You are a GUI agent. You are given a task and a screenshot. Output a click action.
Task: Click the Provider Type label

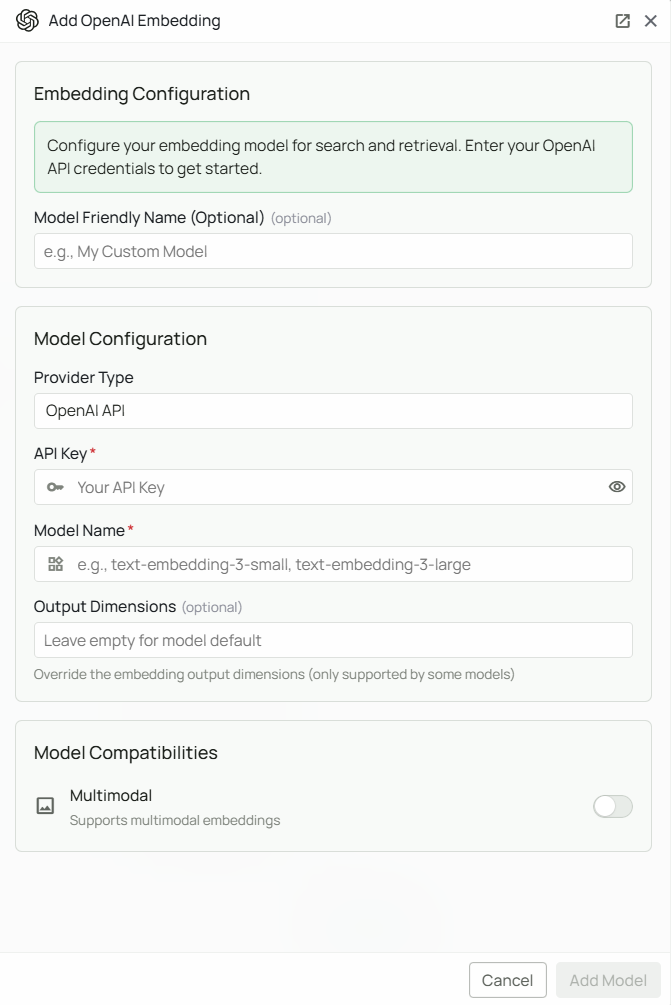(x=84, y=378)
